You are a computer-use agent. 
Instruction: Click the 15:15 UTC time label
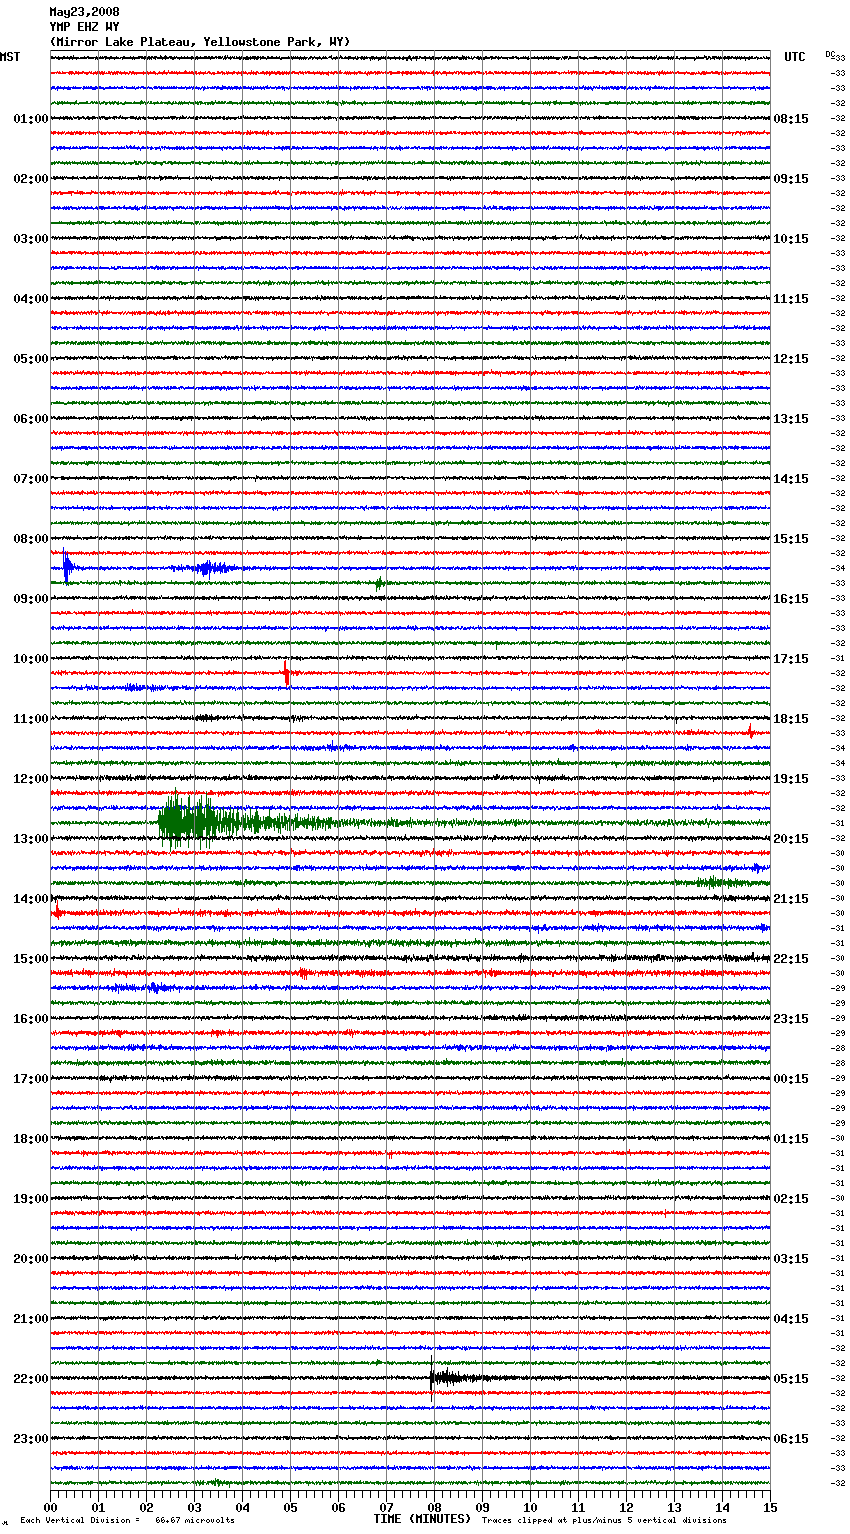pyautogui.click(x=791, y=539)
